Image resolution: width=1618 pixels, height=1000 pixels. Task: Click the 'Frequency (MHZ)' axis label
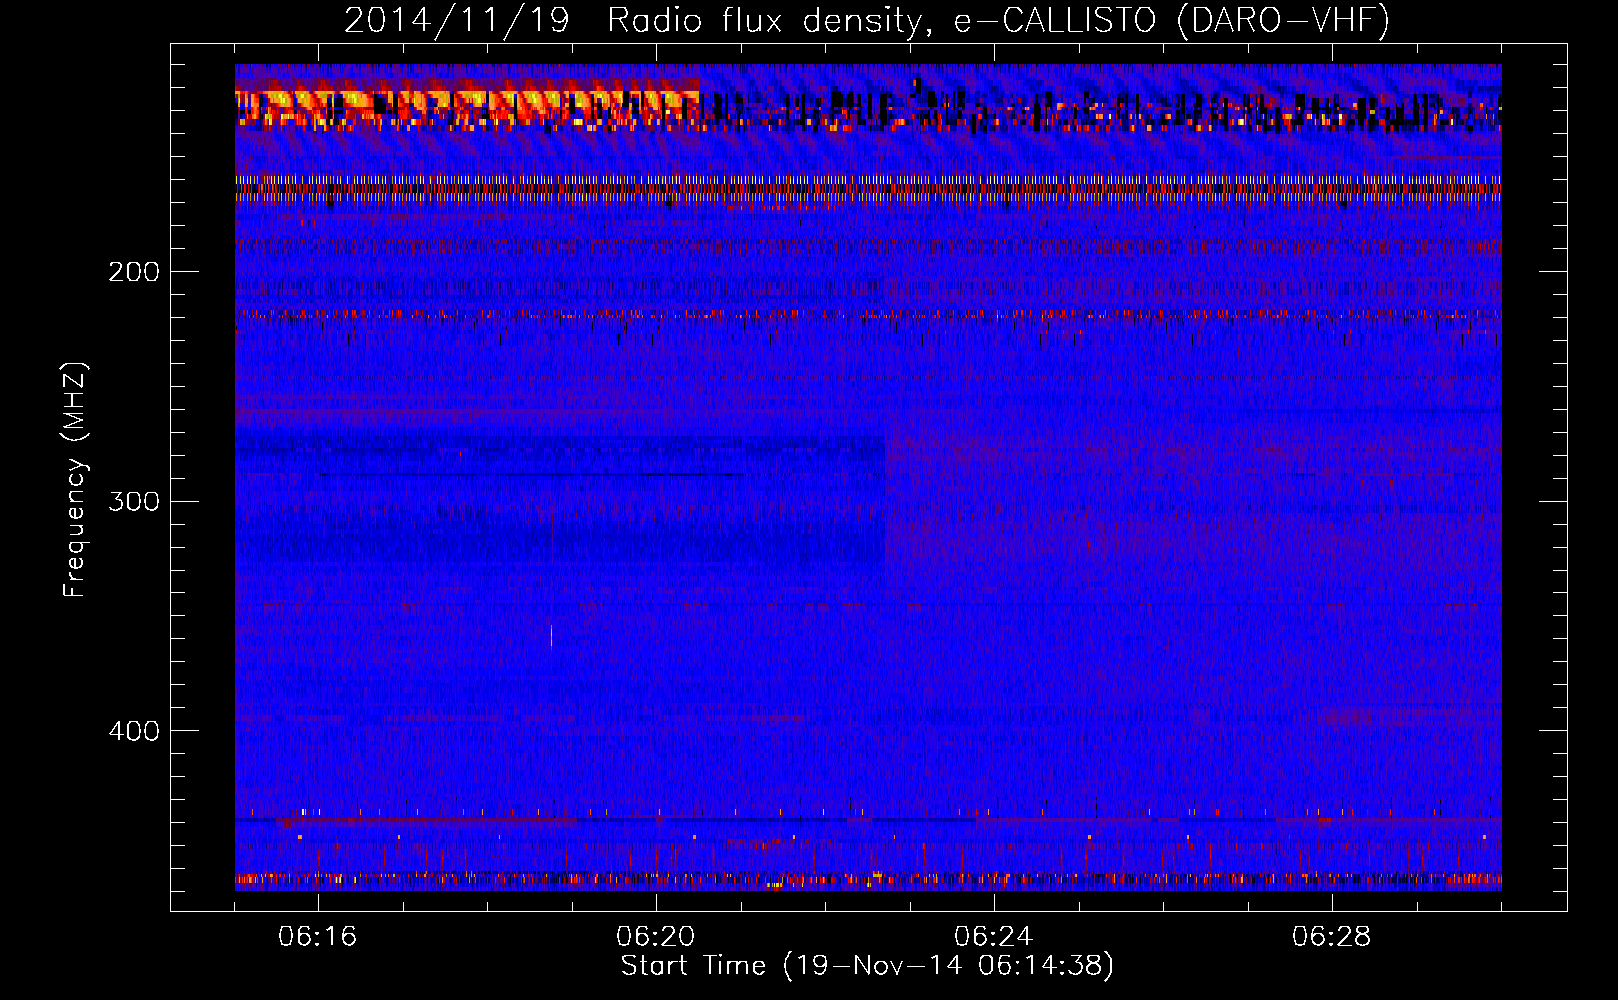[75, 480]
